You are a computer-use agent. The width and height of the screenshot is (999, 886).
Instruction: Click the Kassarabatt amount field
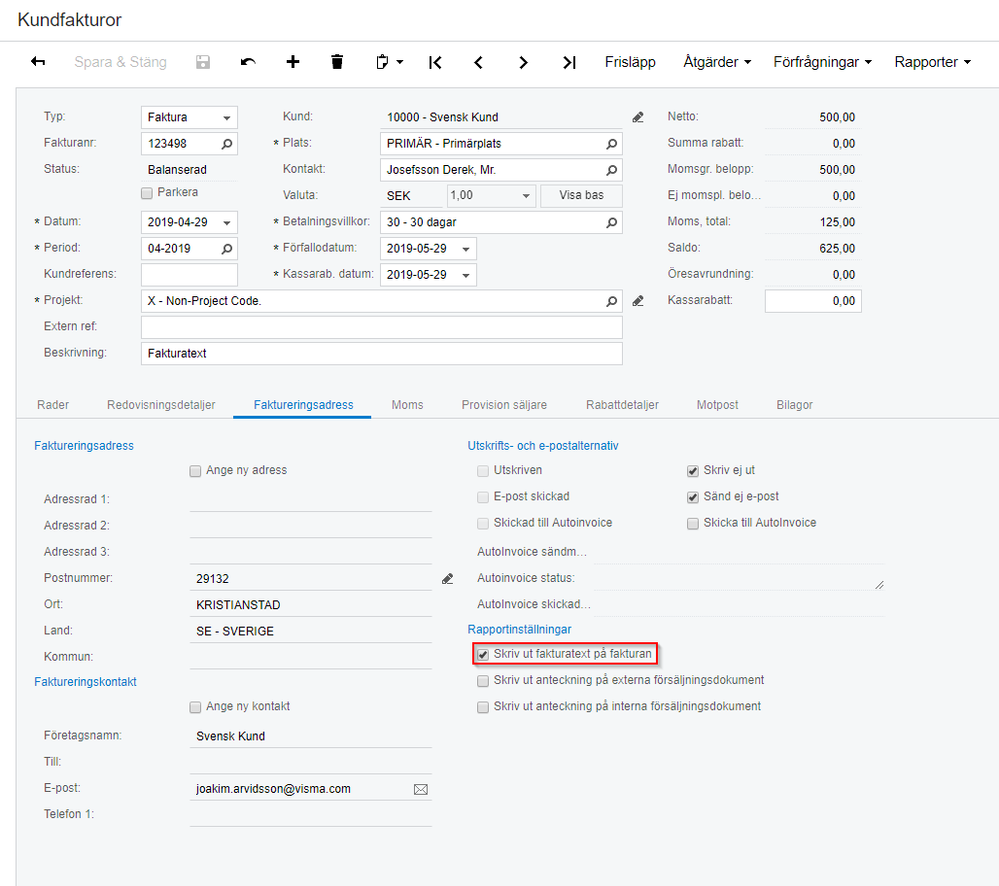pos(813,301)
